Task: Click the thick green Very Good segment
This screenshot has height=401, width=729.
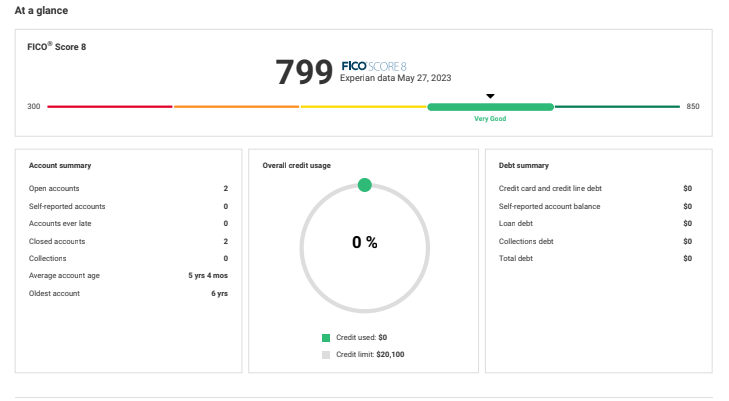Action: pos(490,107)
